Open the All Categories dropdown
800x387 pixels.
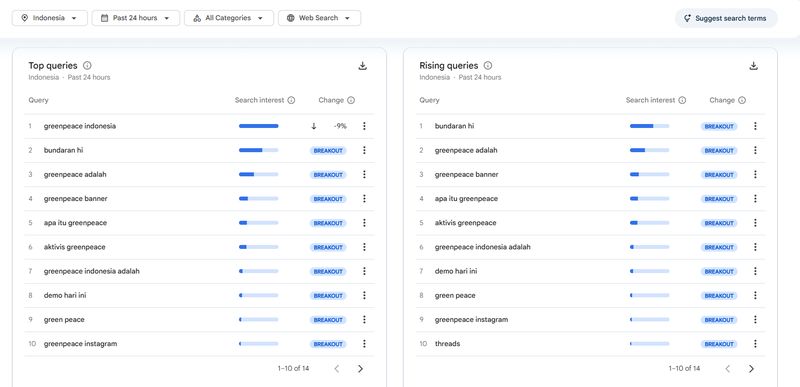coord(229,18)
